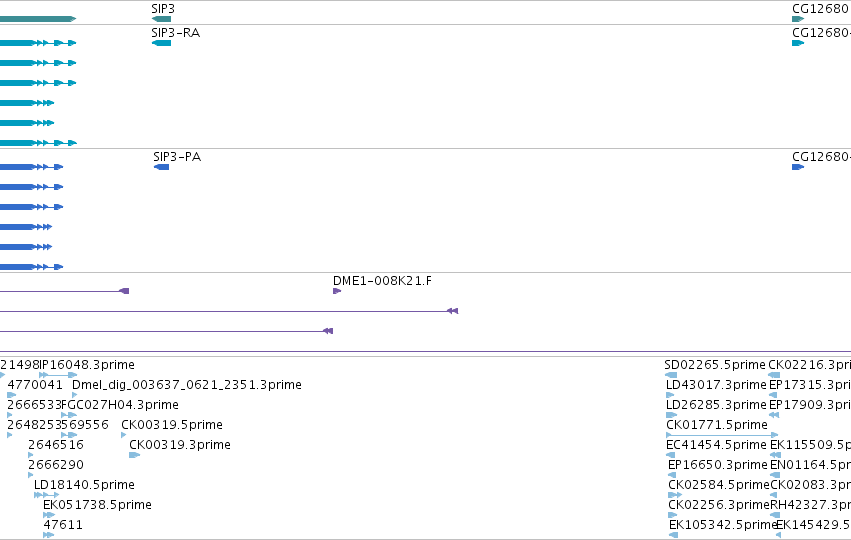Click the EK105342.5prime label

[723, 525]
